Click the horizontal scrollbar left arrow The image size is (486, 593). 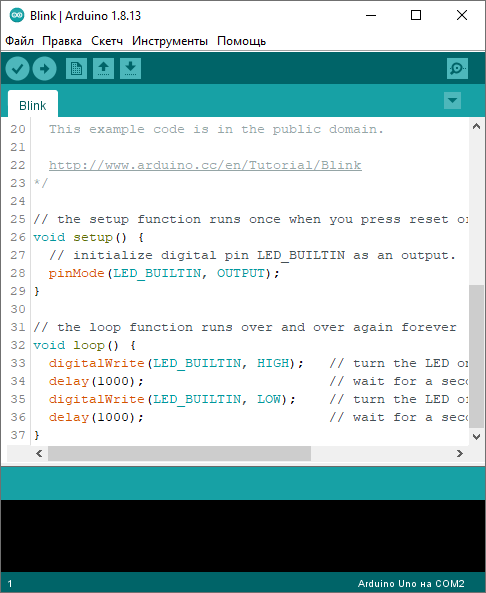39,453
